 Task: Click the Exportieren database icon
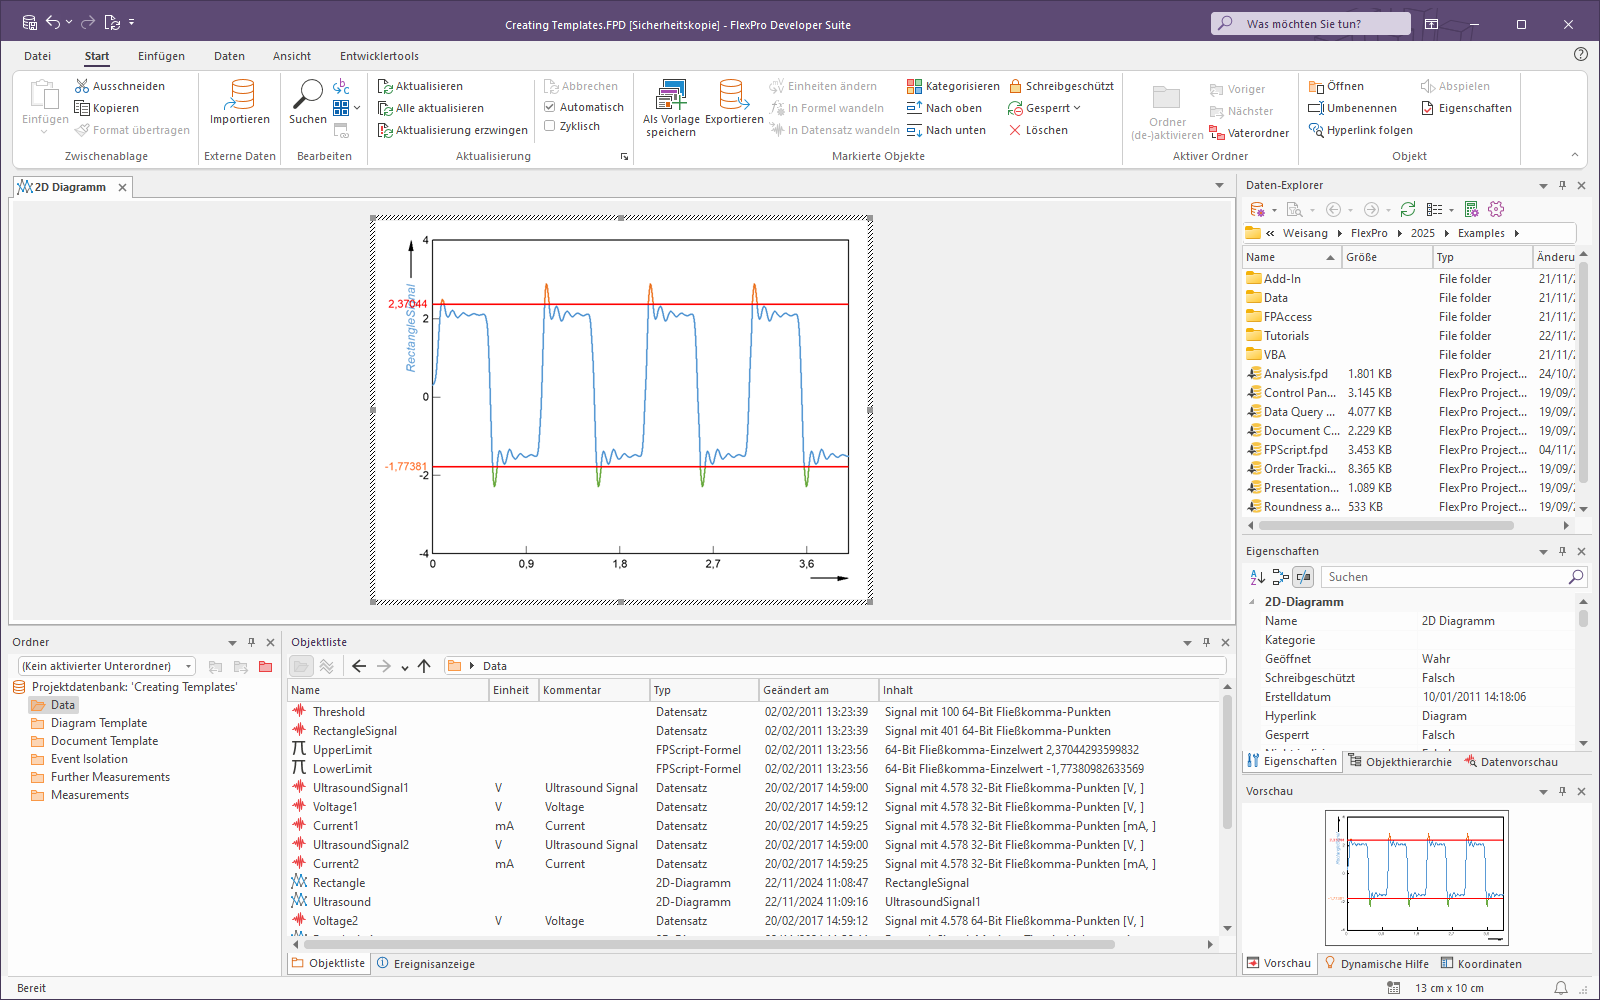[x=734, y=95]
